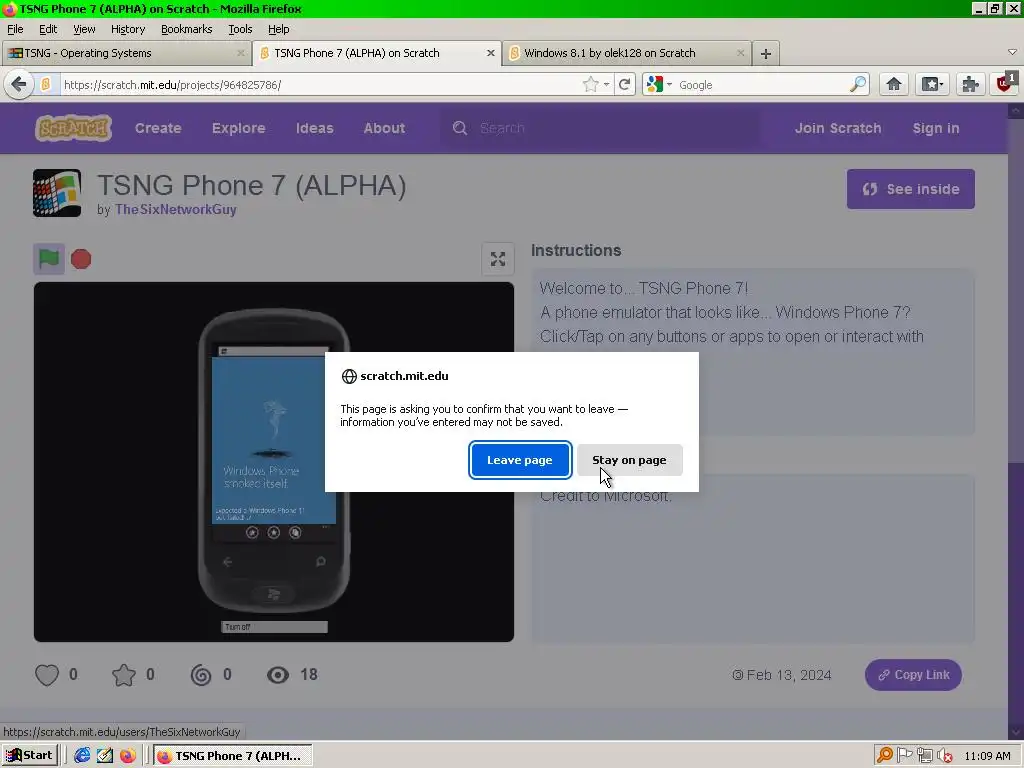Open the Bookmarks menu
This screenshot has height=768, width=1024.
[x=186, y=29]
